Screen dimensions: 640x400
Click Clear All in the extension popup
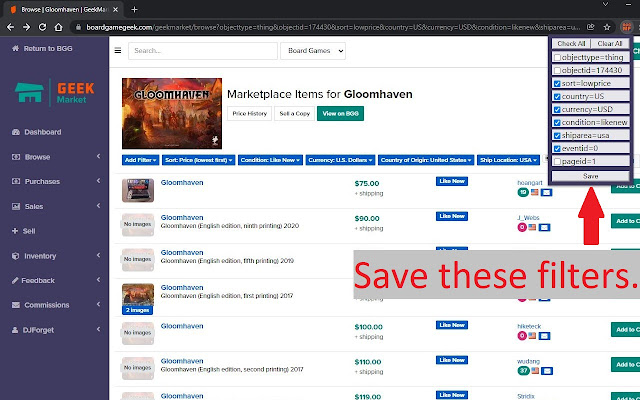(x=610, y=44)
